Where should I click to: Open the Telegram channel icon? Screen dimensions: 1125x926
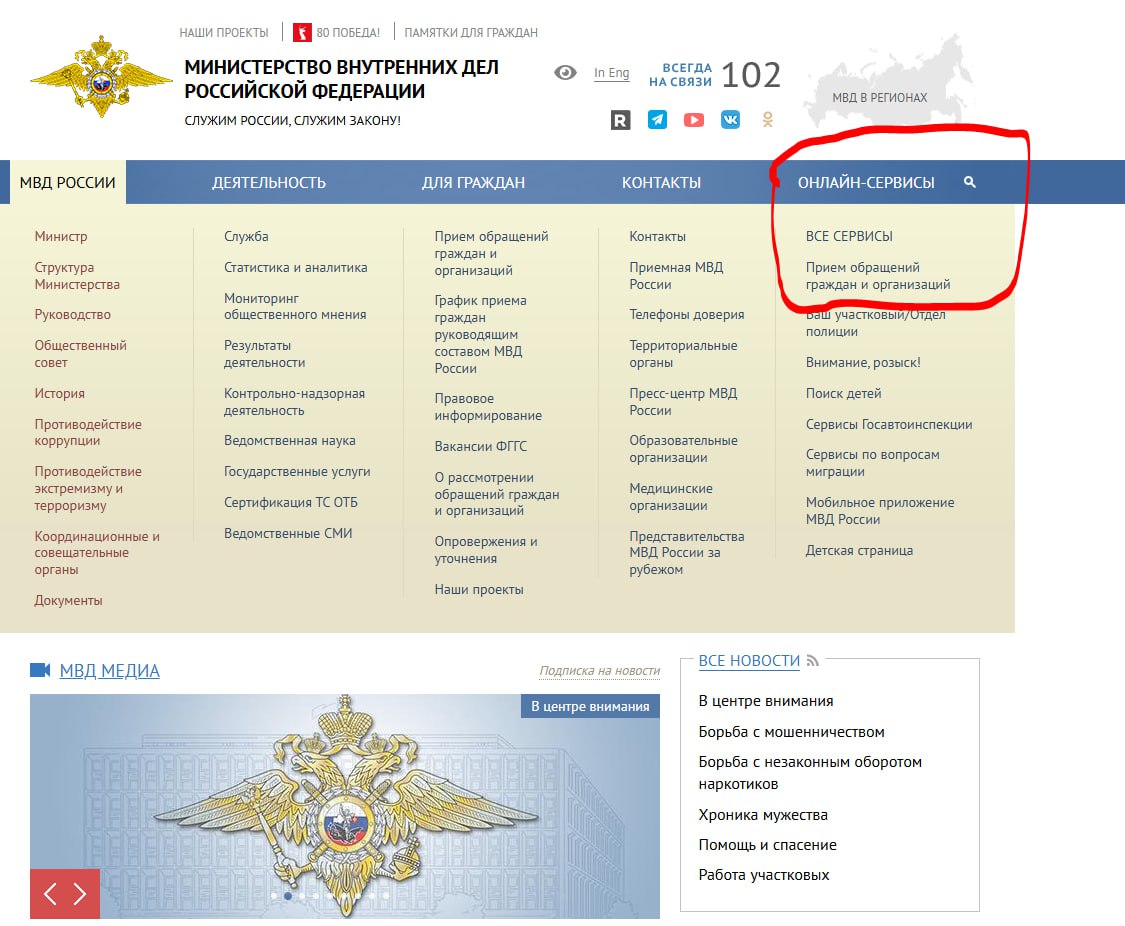(x=657, y=120)
